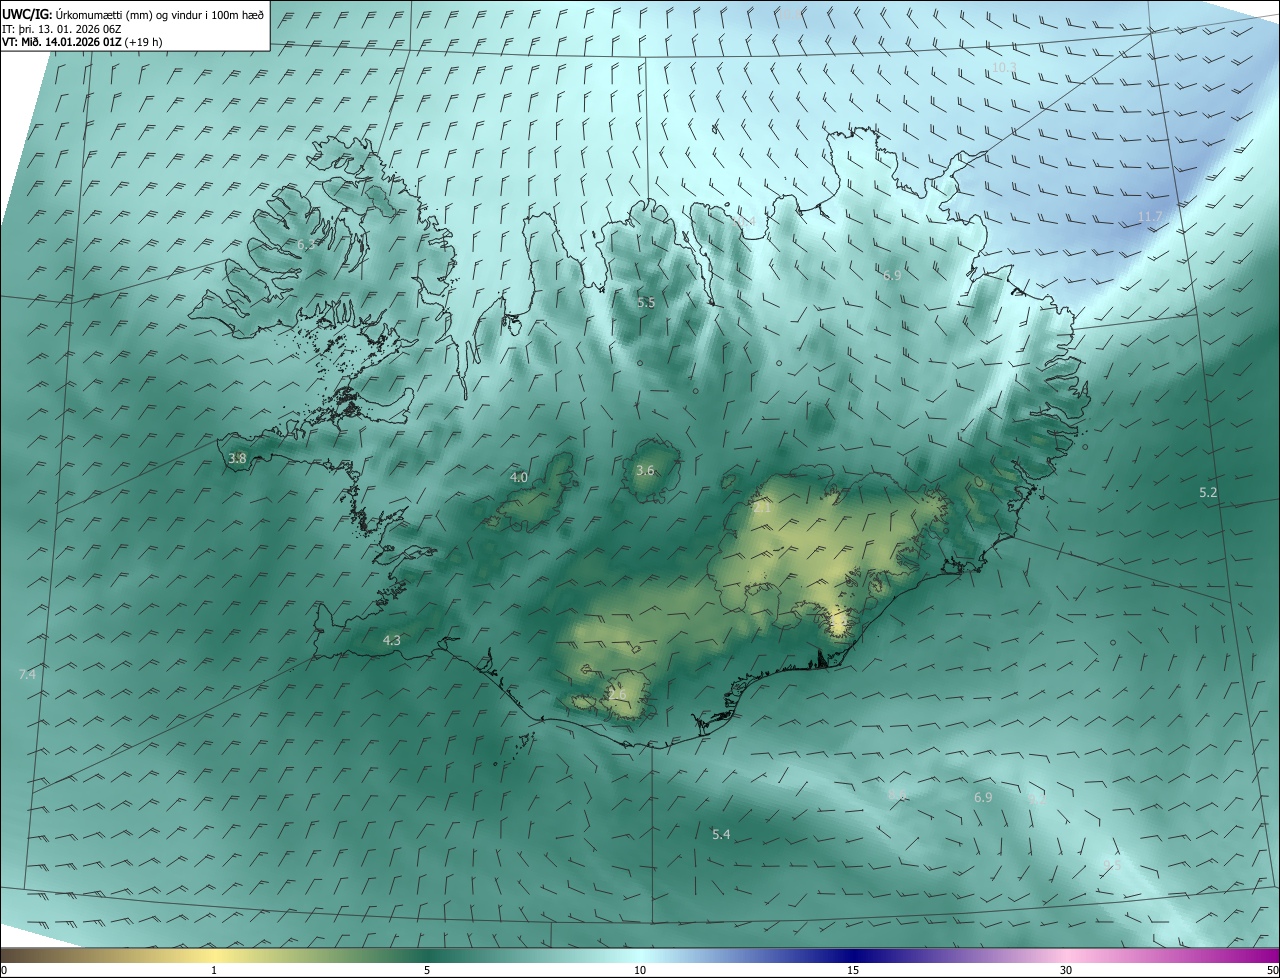Pick the pale pink band of the colour scale
1280x978 pixels.
point(1066,955)
